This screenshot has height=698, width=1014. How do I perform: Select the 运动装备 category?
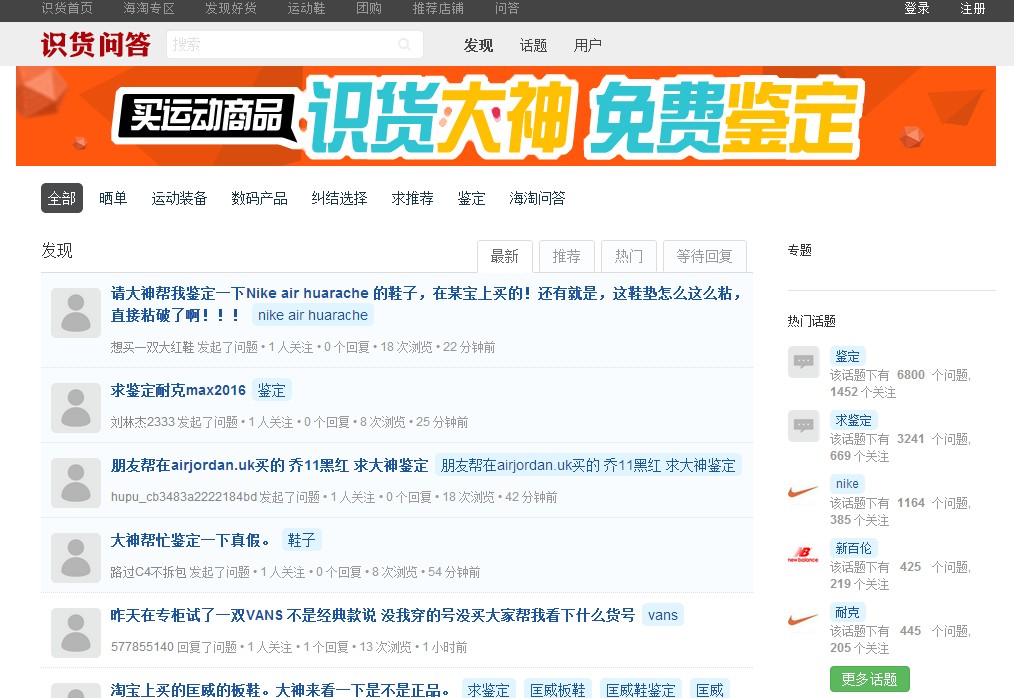point(179,199)
